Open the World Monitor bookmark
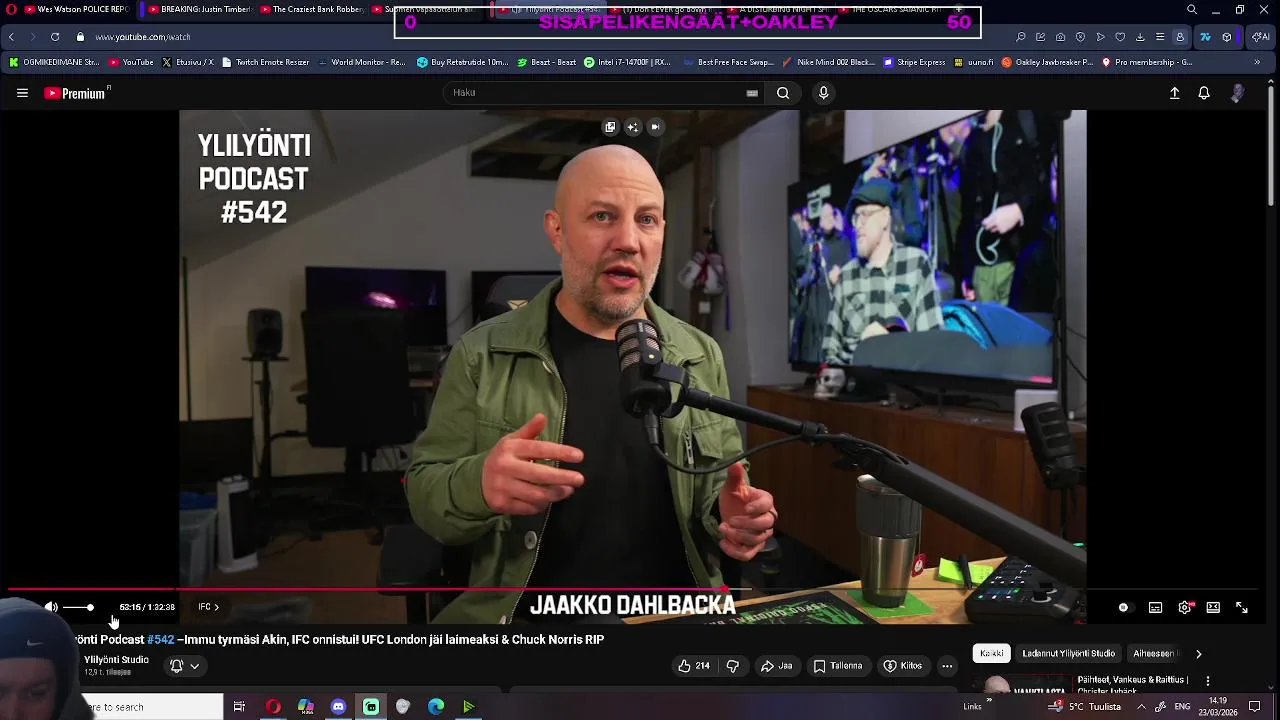The height and width of the screenshot is (720, 1280). pyautogui.click(x=361, y=62)
